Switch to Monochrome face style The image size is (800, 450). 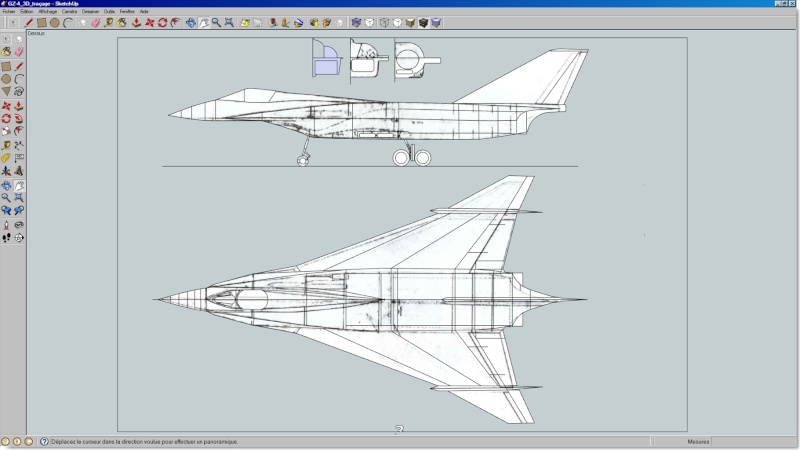coord(436,22)
